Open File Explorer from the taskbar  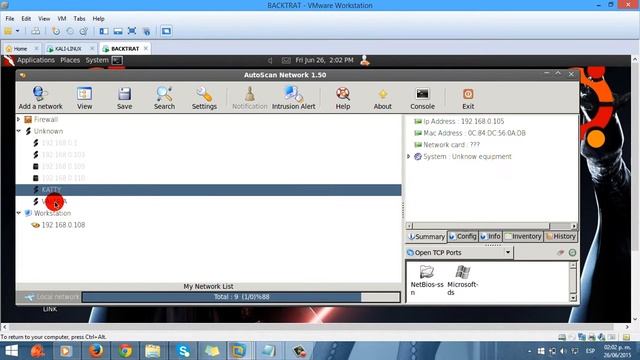[153, 351]
